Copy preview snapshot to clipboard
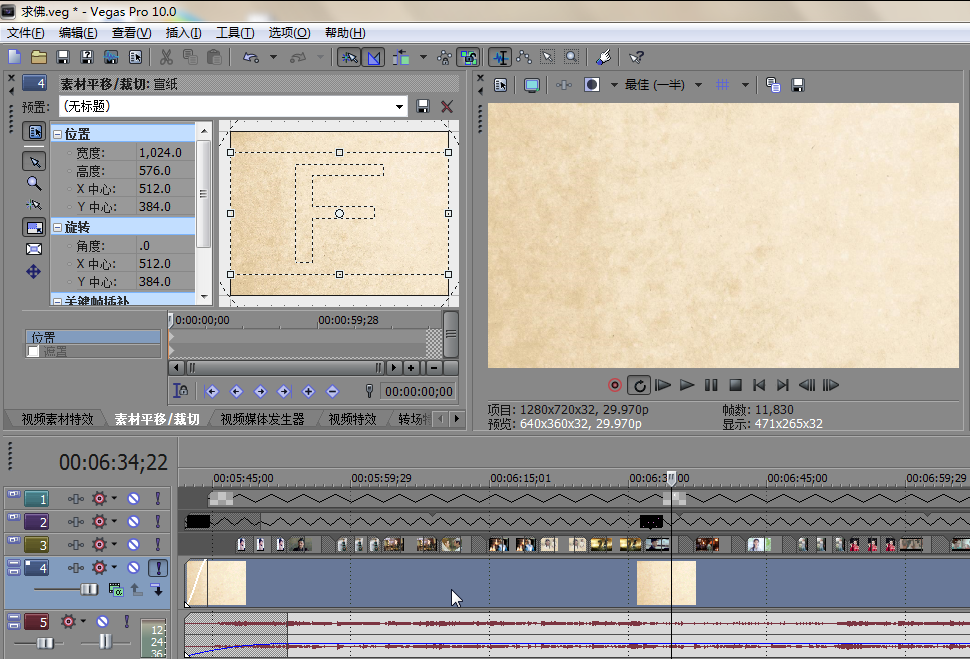This screenshot has width=970, height=659. point(773,85)
